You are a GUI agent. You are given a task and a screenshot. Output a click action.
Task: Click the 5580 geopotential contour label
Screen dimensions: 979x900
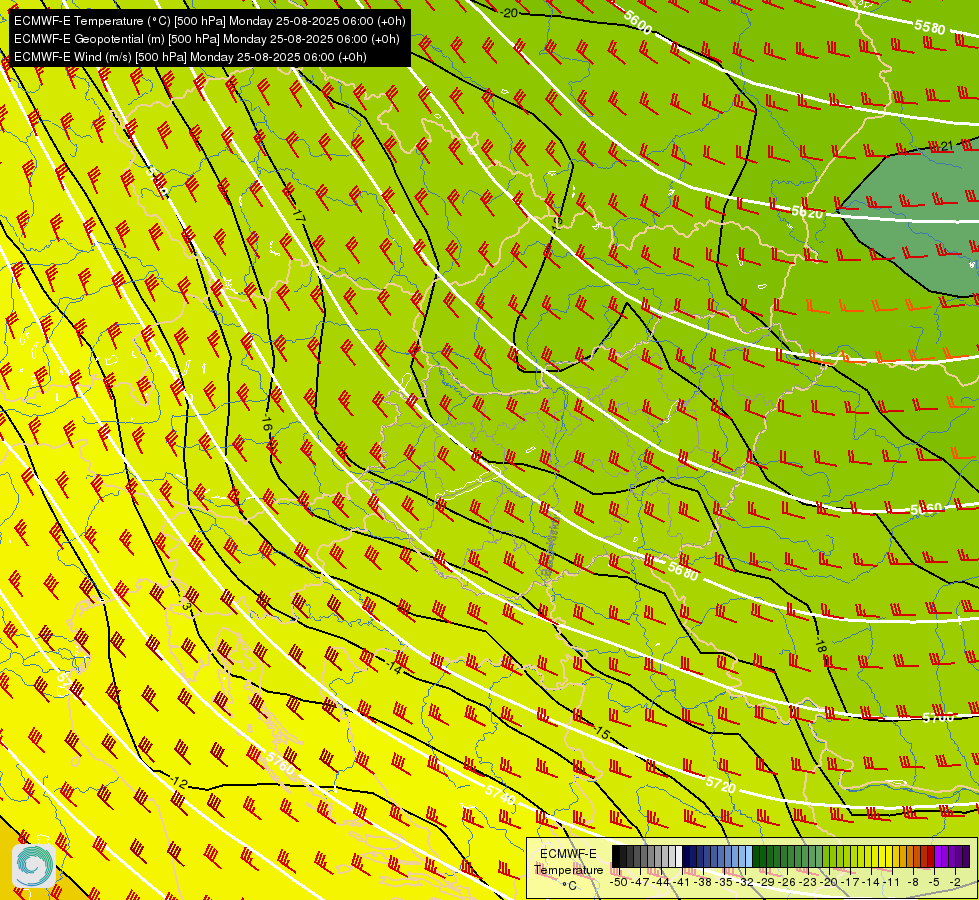(930, 27)
